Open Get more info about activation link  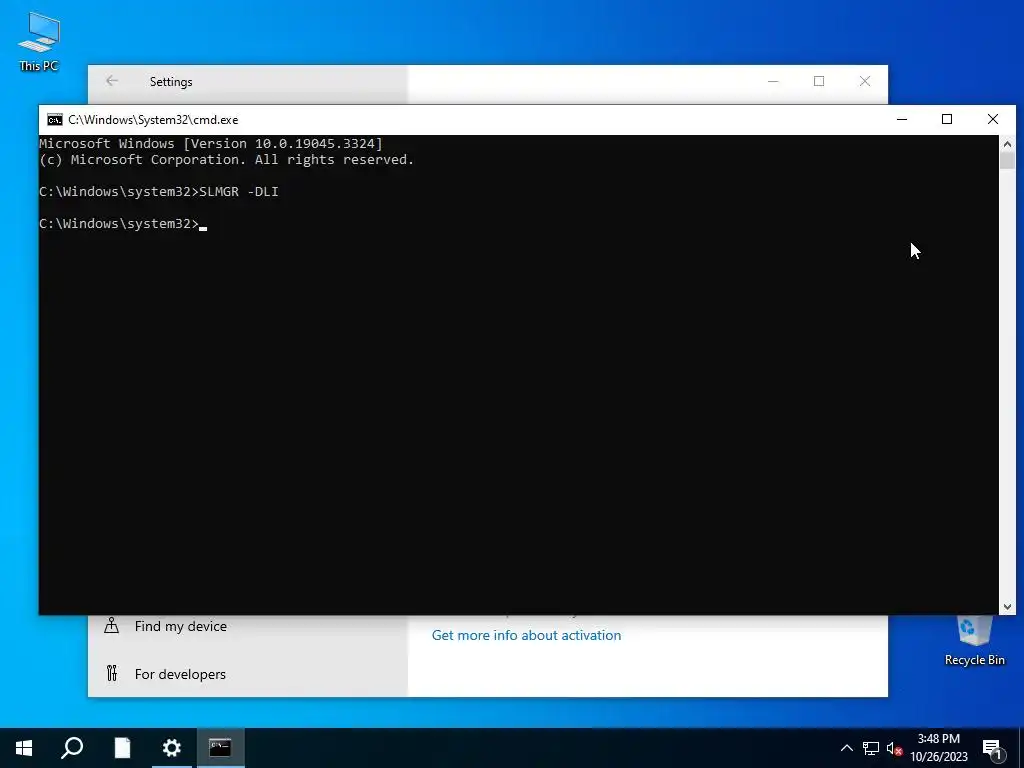(x=526, y=635)
